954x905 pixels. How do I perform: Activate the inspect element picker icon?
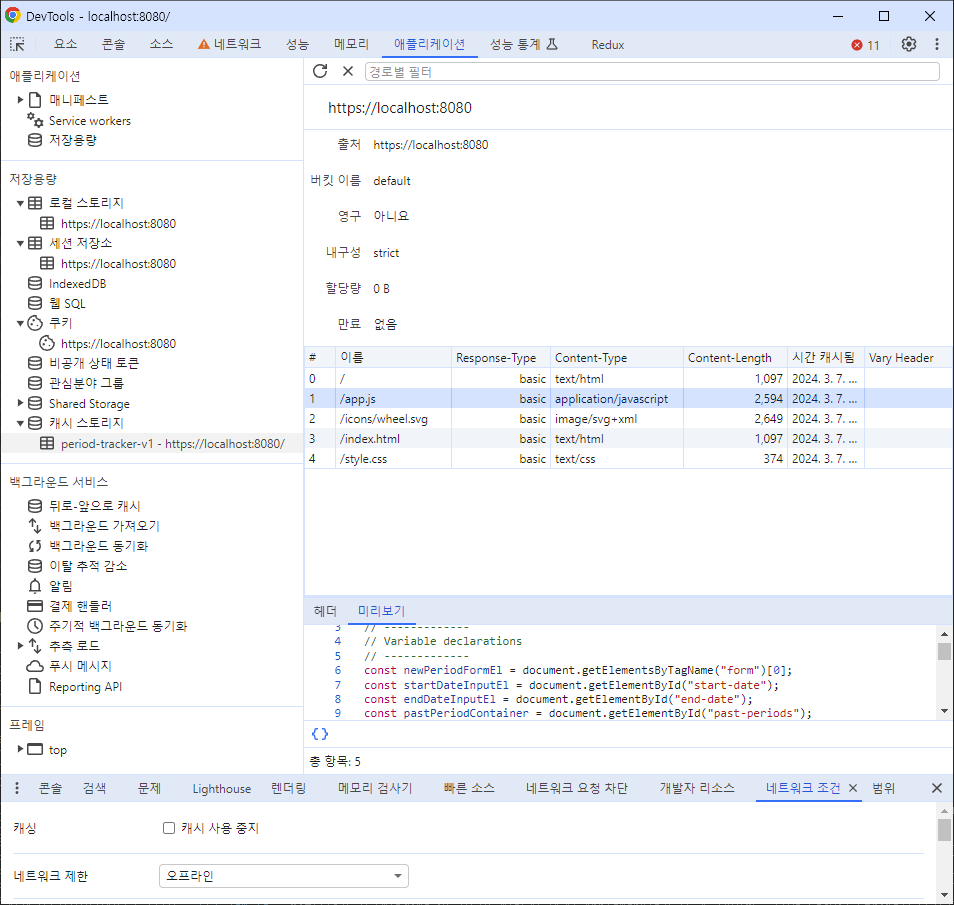pos(17,44)
